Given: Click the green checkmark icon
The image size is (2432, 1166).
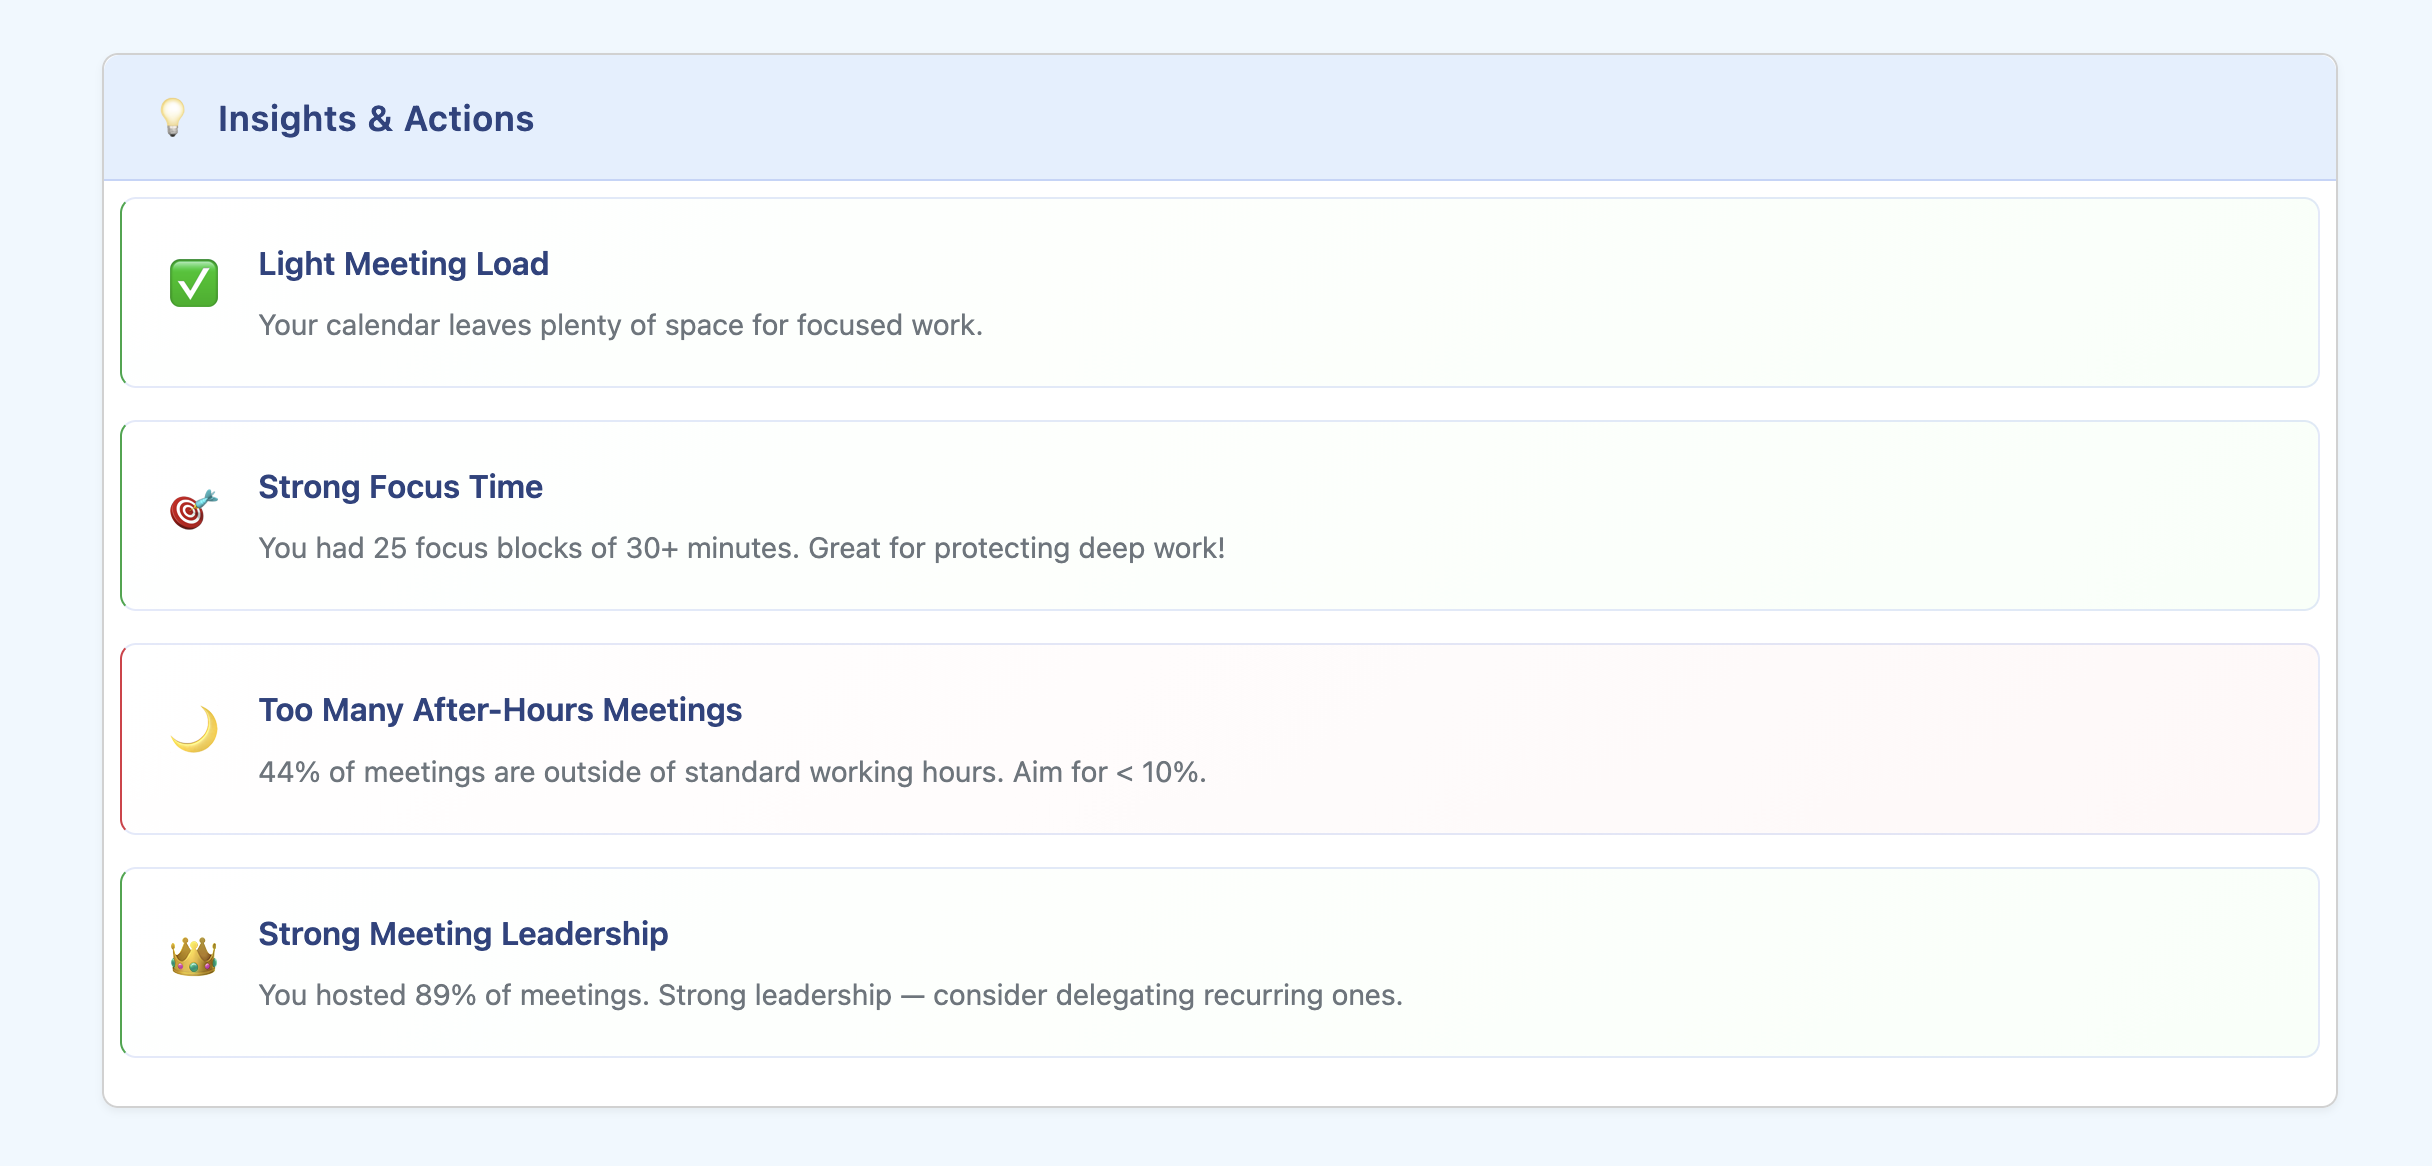Looking at the screenshot, I should coord(194,283).
